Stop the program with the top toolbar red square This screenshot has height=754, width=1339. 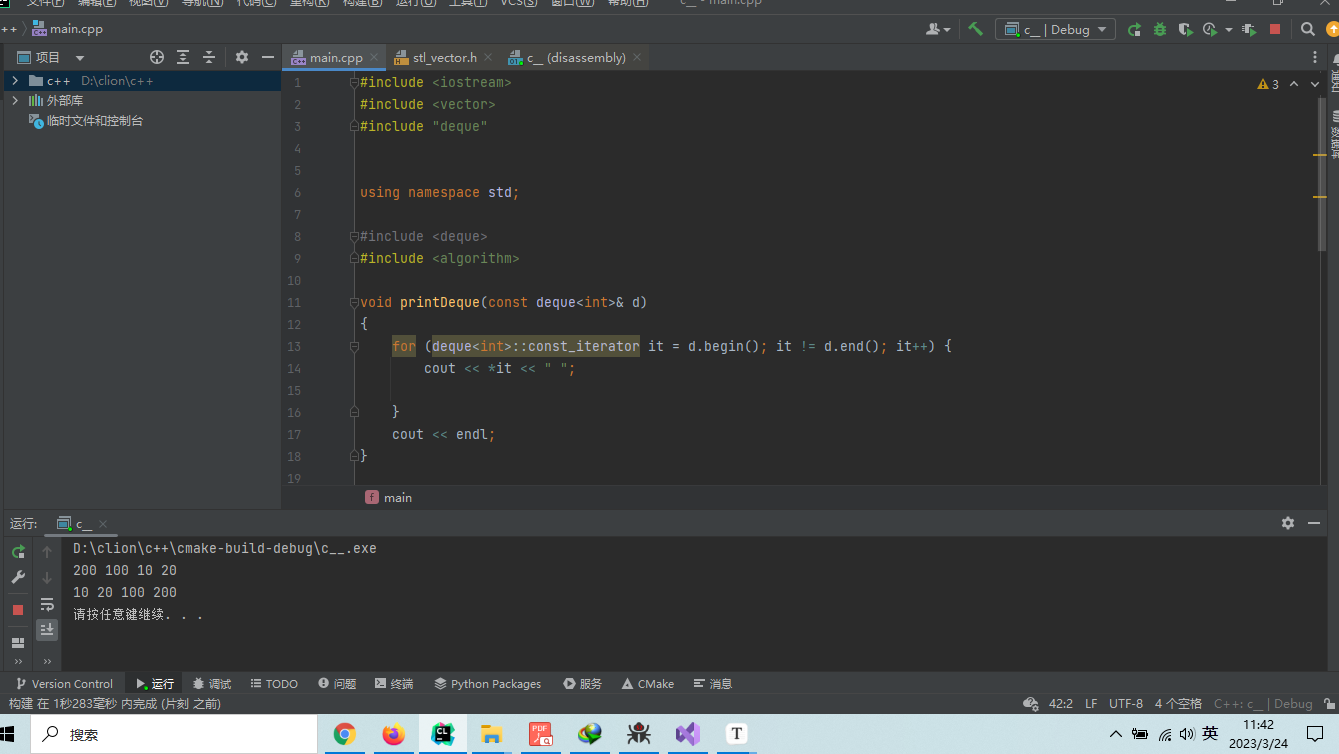click(x=1275, y=30)
